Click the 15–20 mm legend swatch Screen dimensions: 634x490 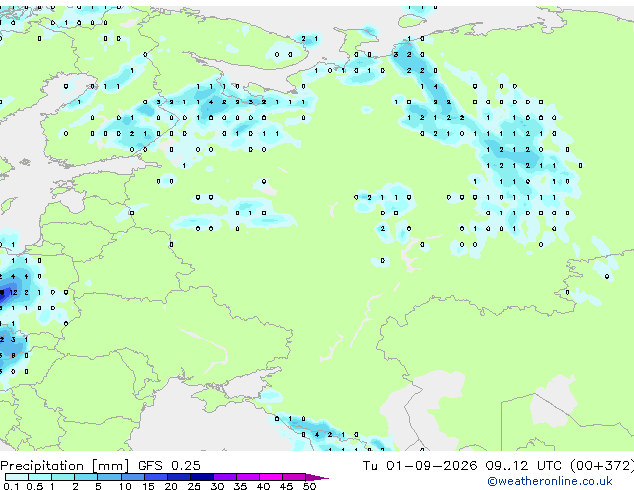[x=155, y=477]
